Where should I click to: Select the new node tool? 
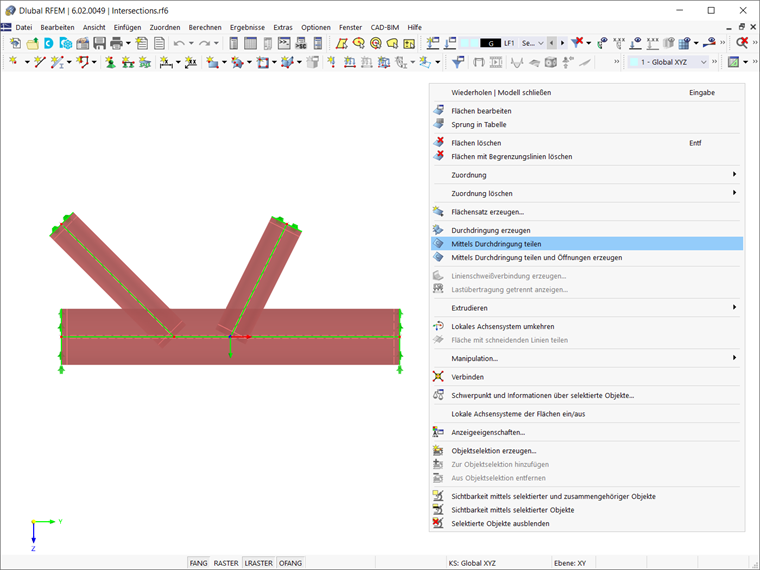pos(14,62)
